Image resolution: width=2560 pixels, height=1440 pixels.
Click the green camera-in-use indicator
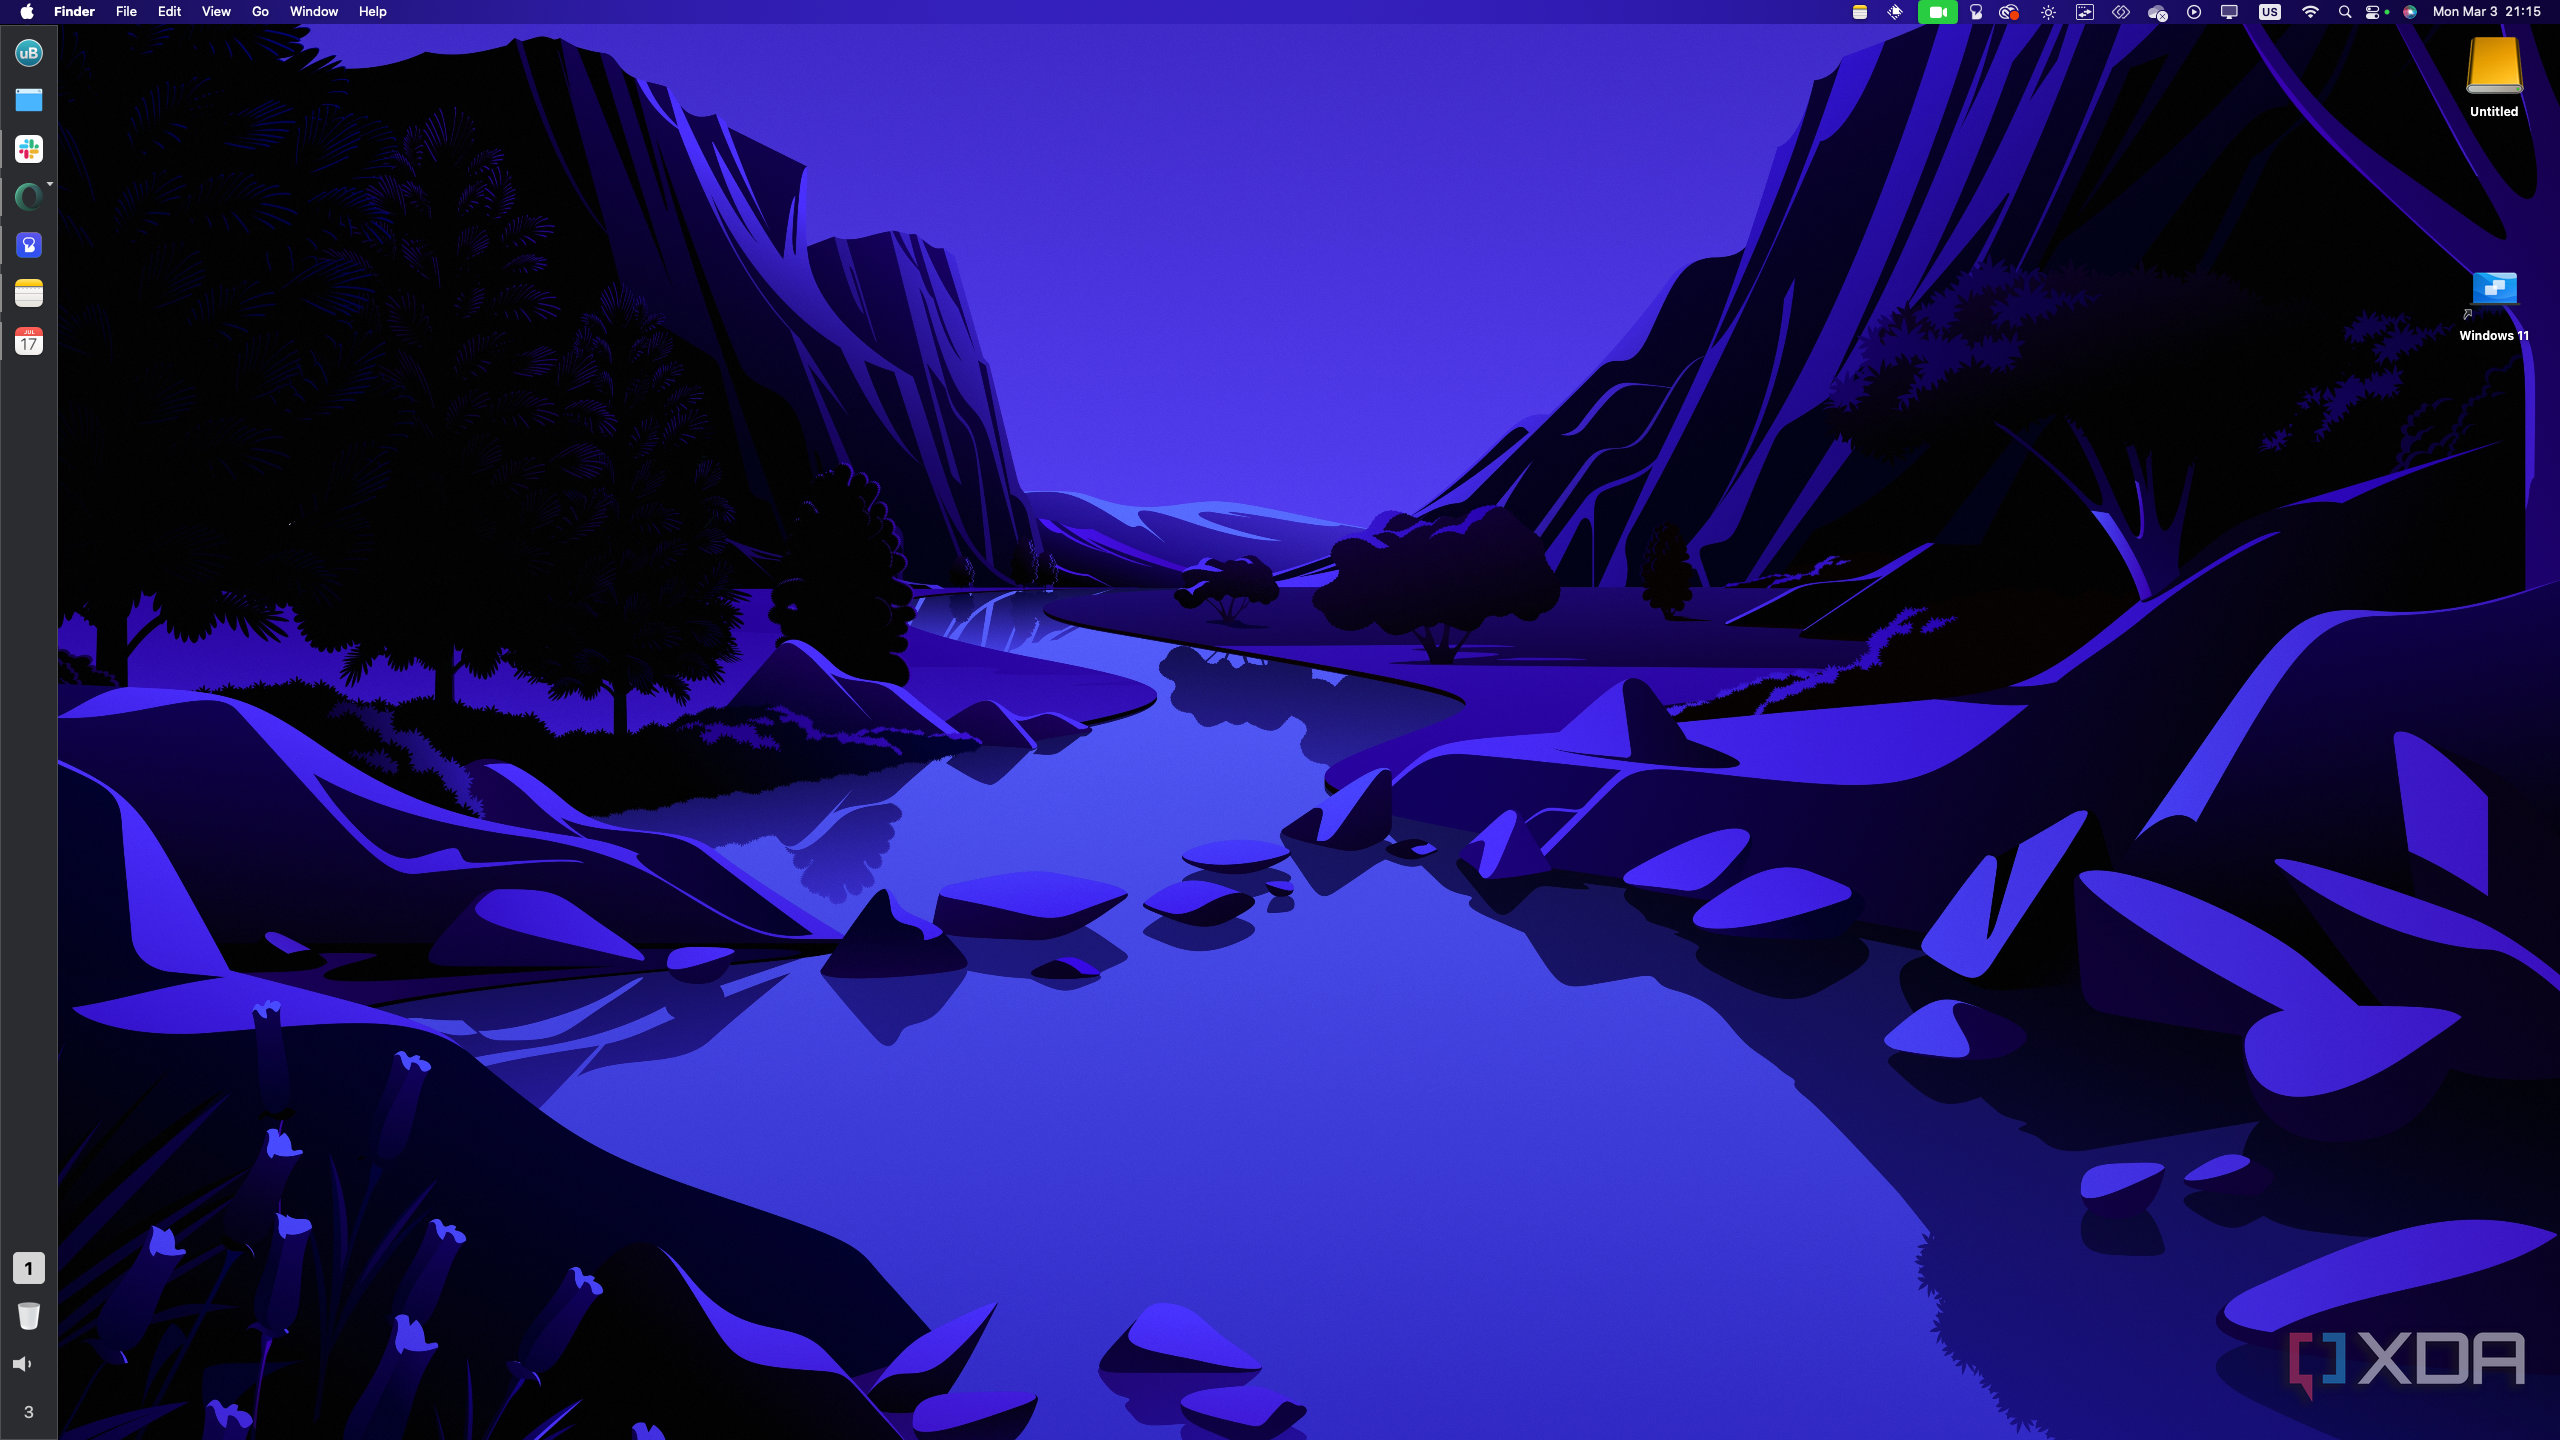tap(1938, 12)
